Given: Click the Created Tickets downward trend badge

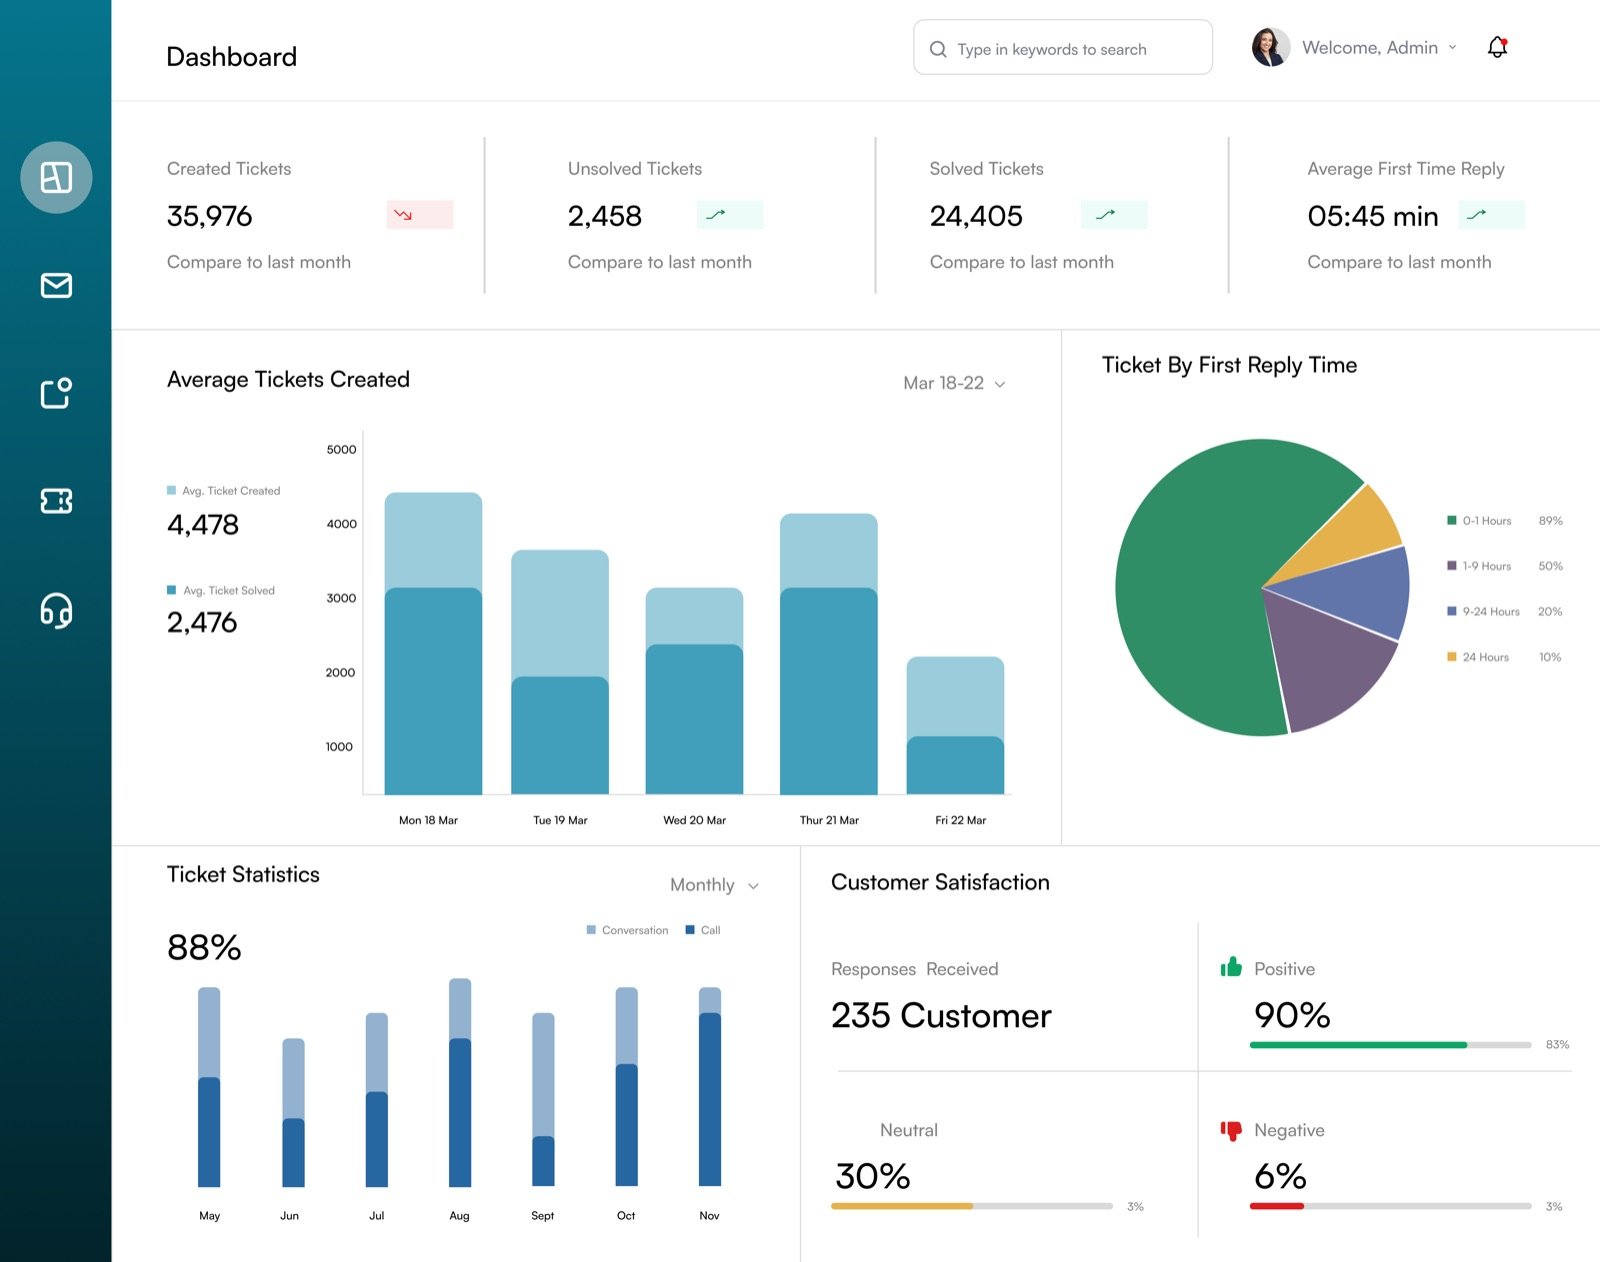Looking at the screenshot, I should pyautogui.click(x=420, y=215).
